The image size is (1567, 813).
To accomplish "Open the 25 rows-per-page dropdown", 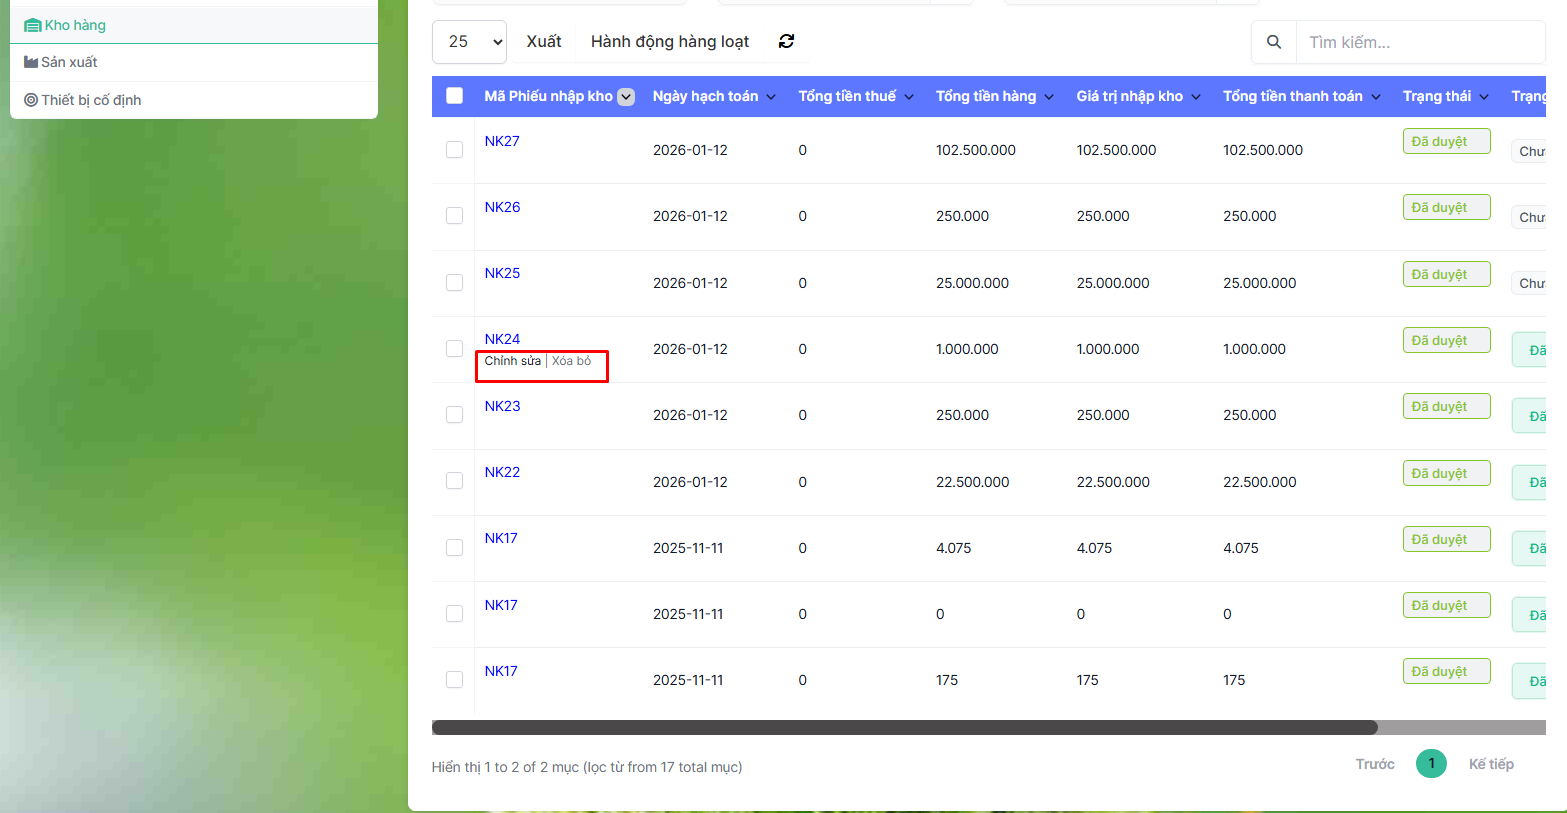I will point(469,42).
